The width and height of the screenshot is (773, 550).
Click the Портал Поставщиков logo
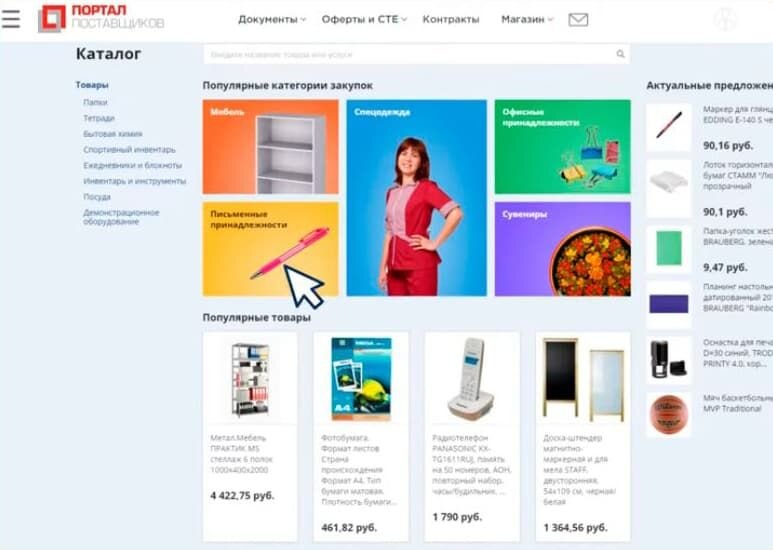coord(101,18)
